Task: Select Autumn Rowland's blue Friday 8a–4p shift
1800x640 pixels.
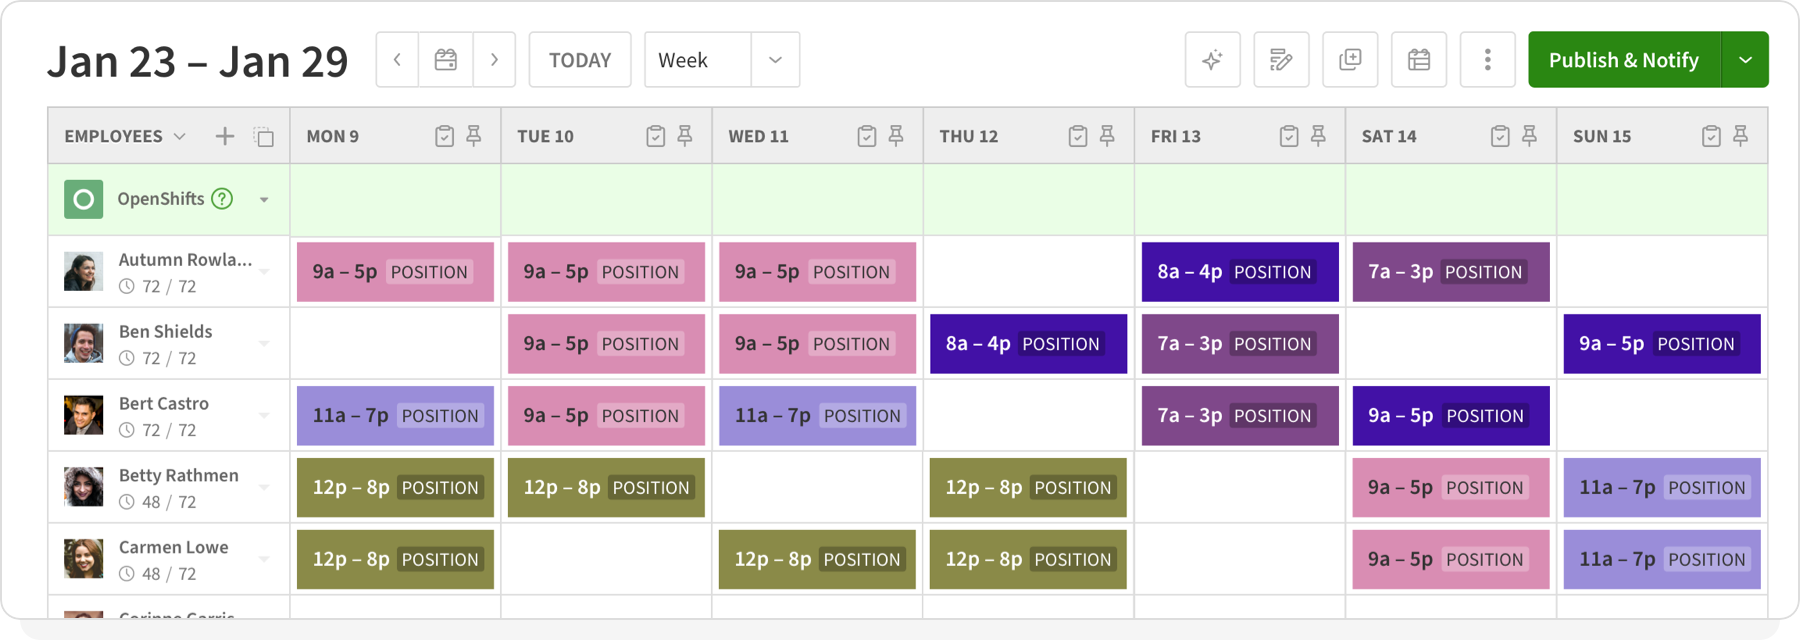Action: [1239, 272]
